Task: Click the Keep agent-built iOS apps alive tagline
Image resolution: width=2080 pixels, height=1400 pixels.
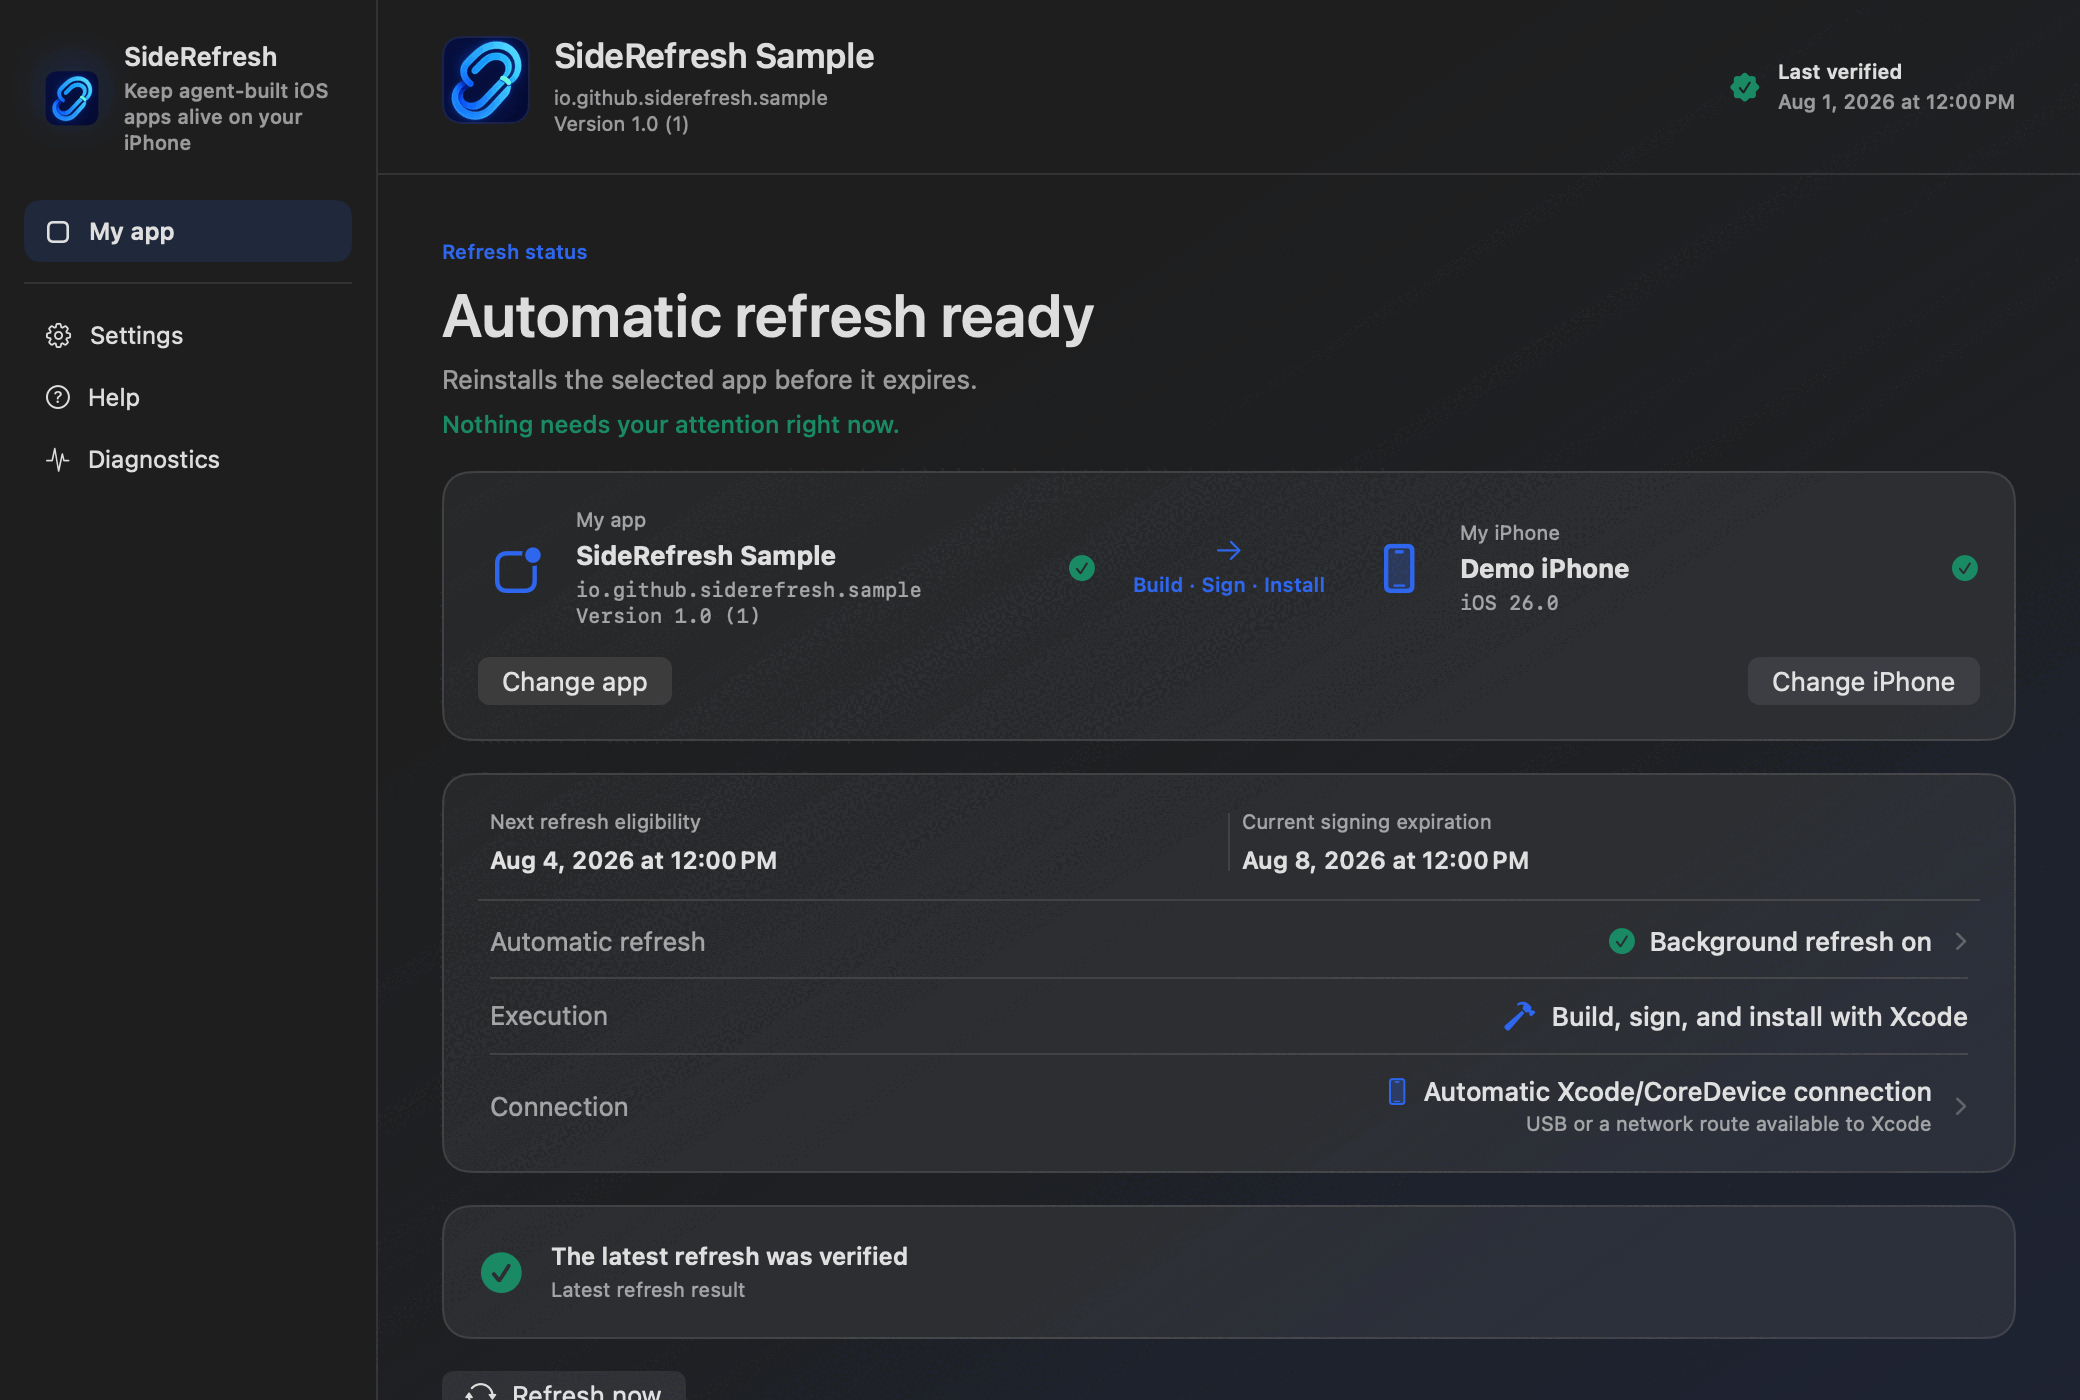Action: pos(226,117)
